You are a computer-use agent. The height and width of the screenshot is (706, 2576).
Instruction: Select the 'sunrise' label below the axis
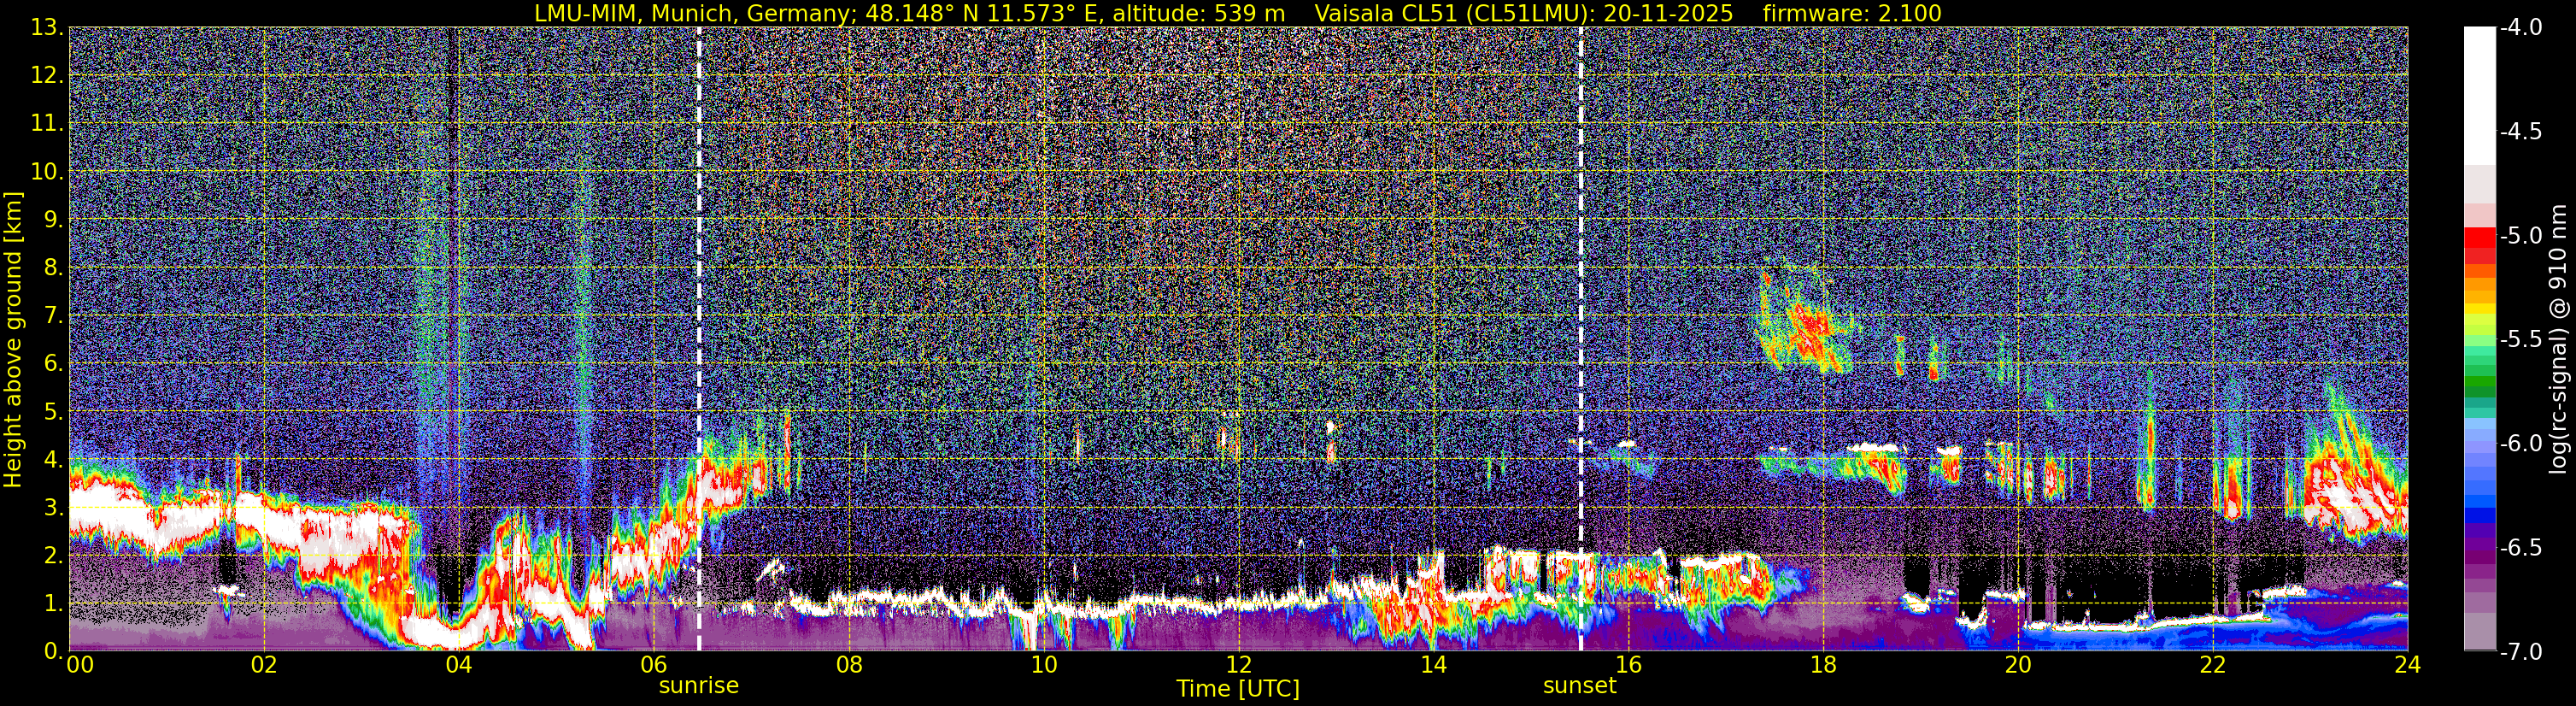tap(698, 686)
